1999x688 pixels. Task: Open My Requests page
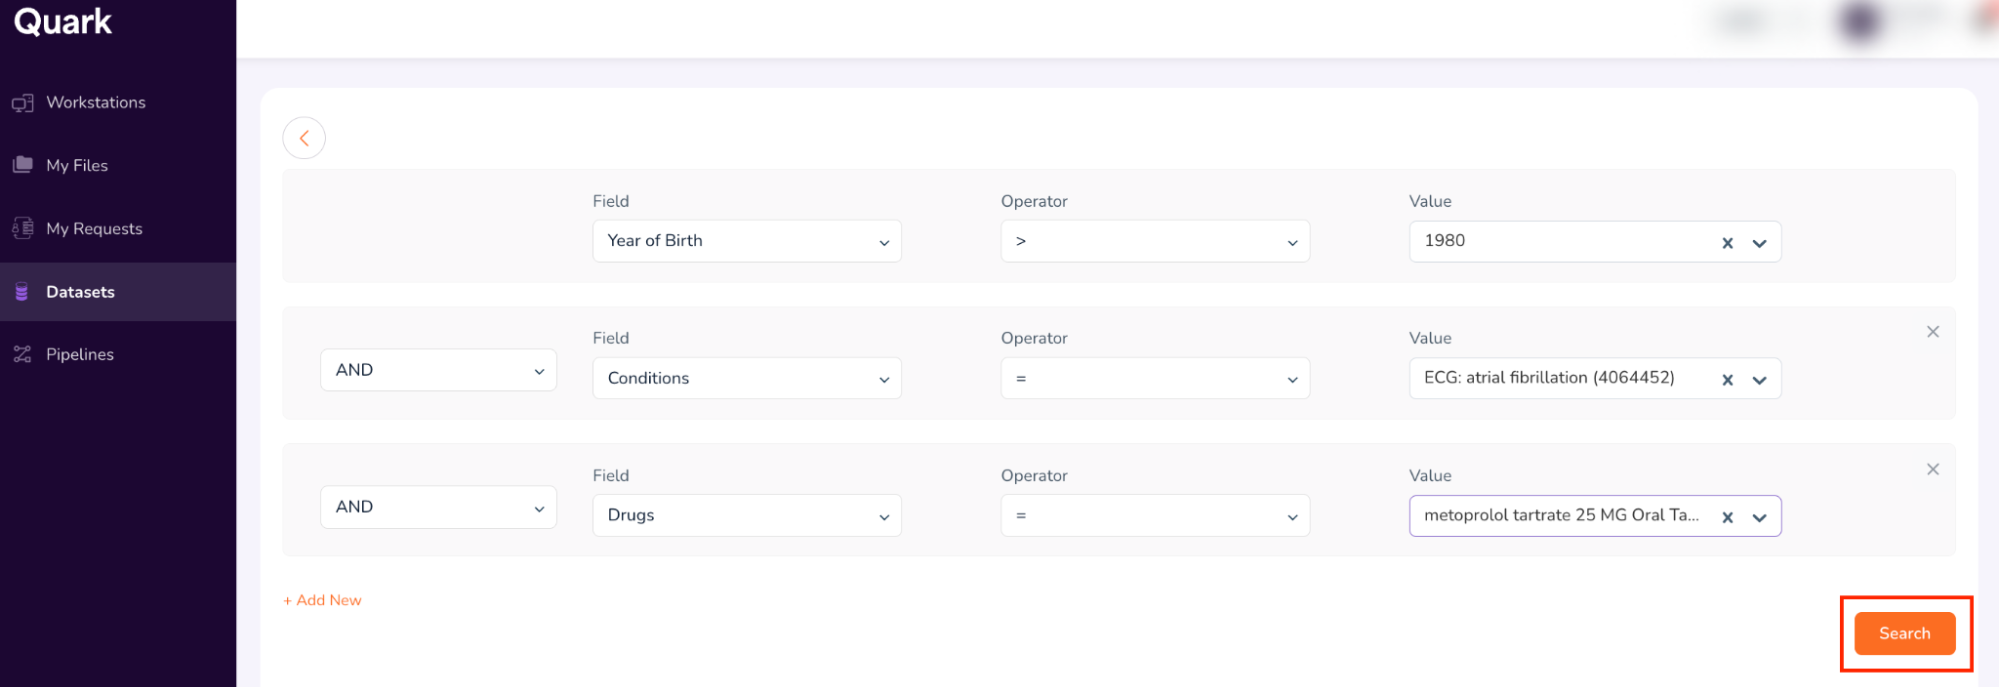(94, 229)
